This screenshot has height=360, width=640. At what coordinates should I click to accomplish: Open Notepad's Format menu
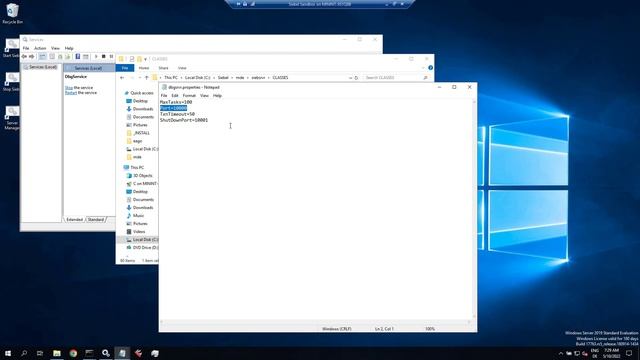pyautogui.click(x=189, y=96)
